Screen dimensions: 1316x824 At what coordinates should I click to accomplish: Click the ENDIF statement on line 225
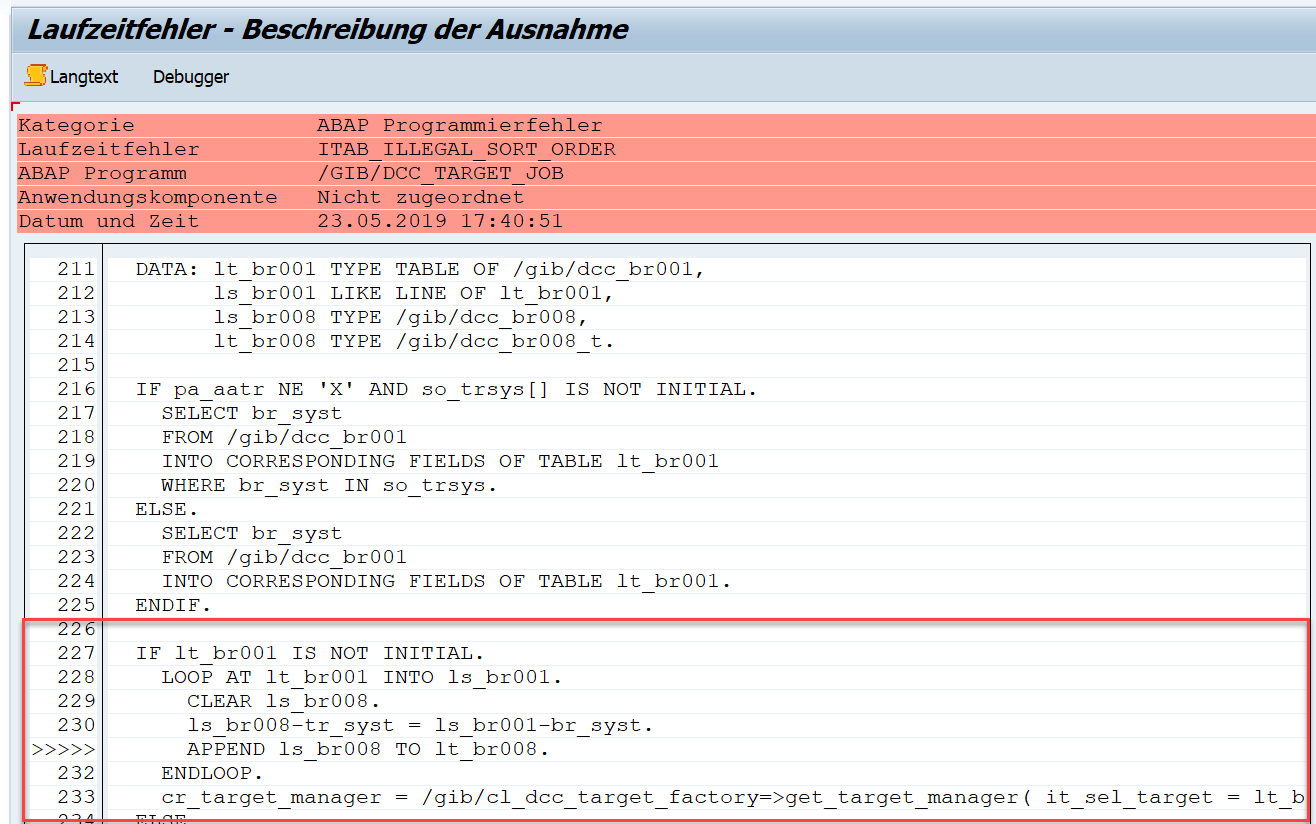(174, 605)
